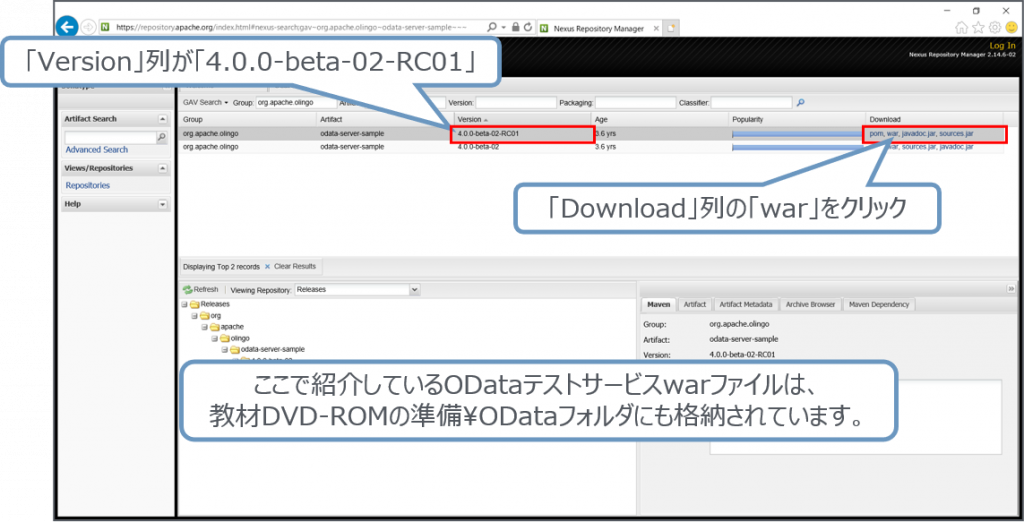The height and width of the screenshot is (522, 1024).
Task: Click the Log In link
Action: pos(1001,45)
